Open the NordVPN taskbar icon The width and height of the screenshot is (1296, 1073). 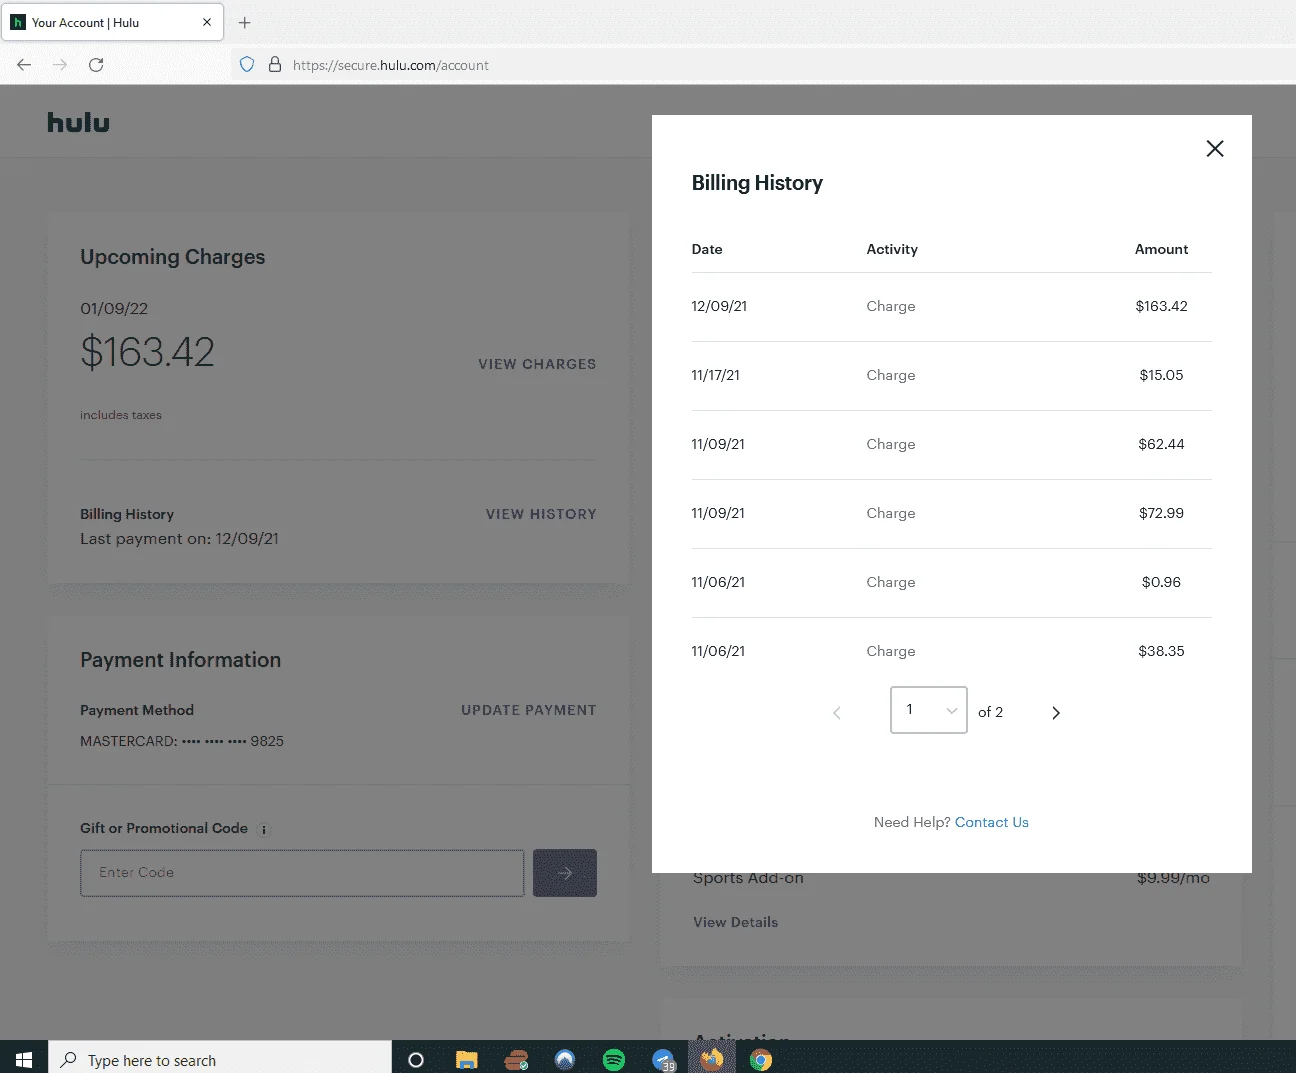(565, 1060)
